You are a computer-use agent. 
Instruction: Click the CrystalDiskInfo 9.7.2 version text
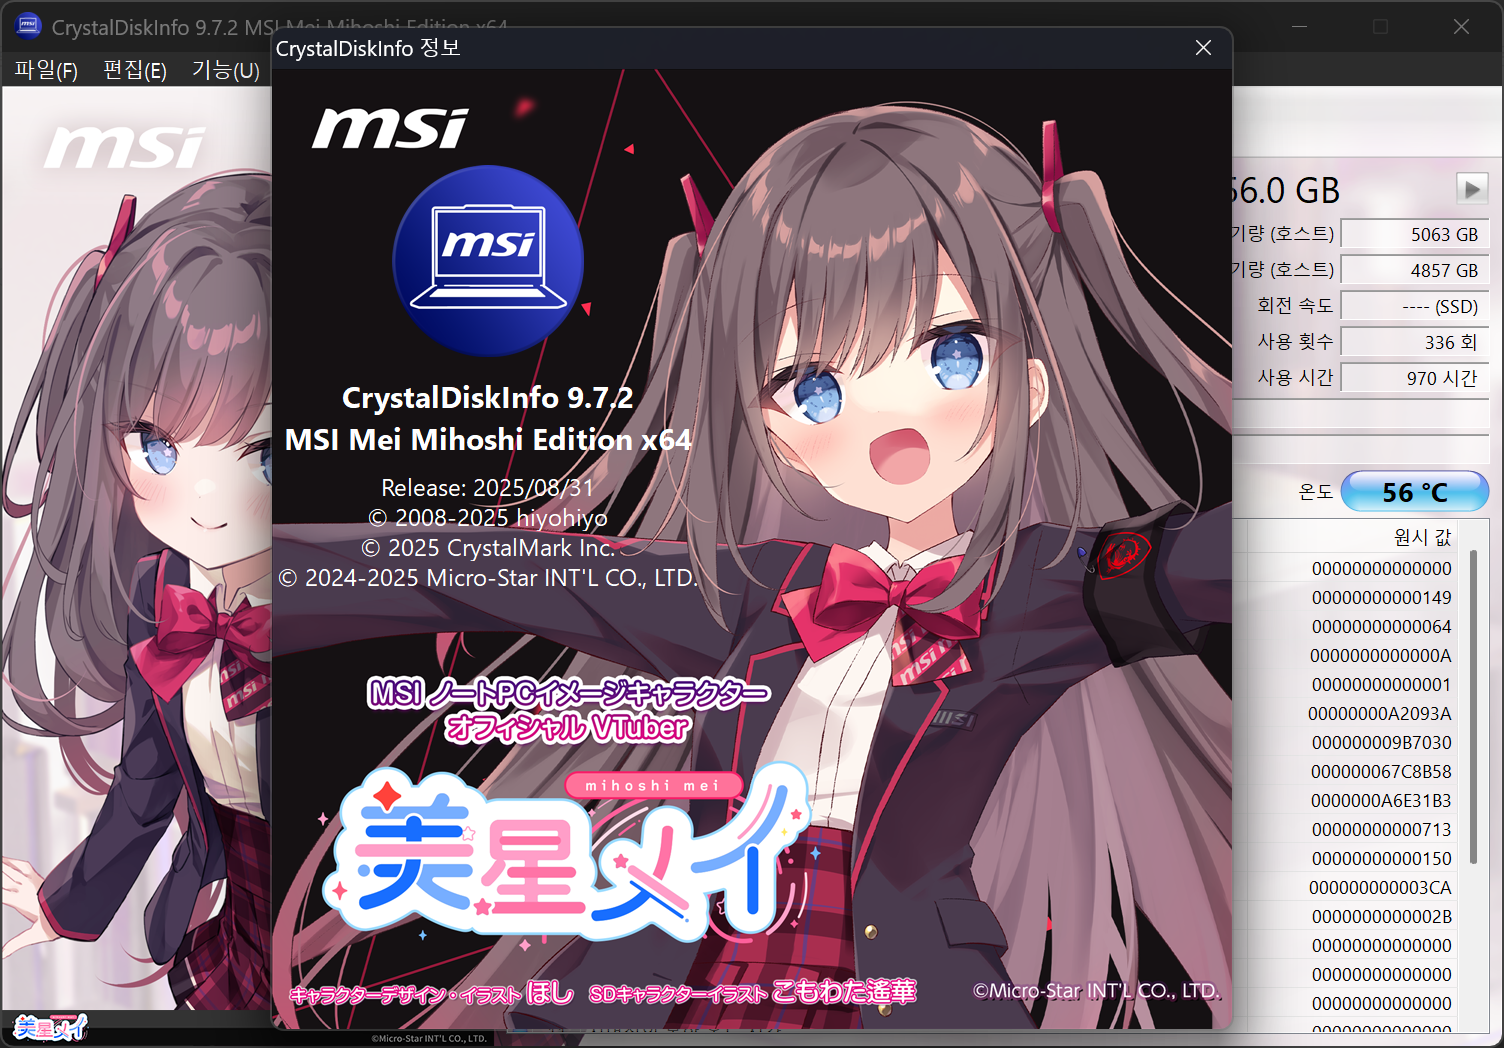[x=487, y=398]
